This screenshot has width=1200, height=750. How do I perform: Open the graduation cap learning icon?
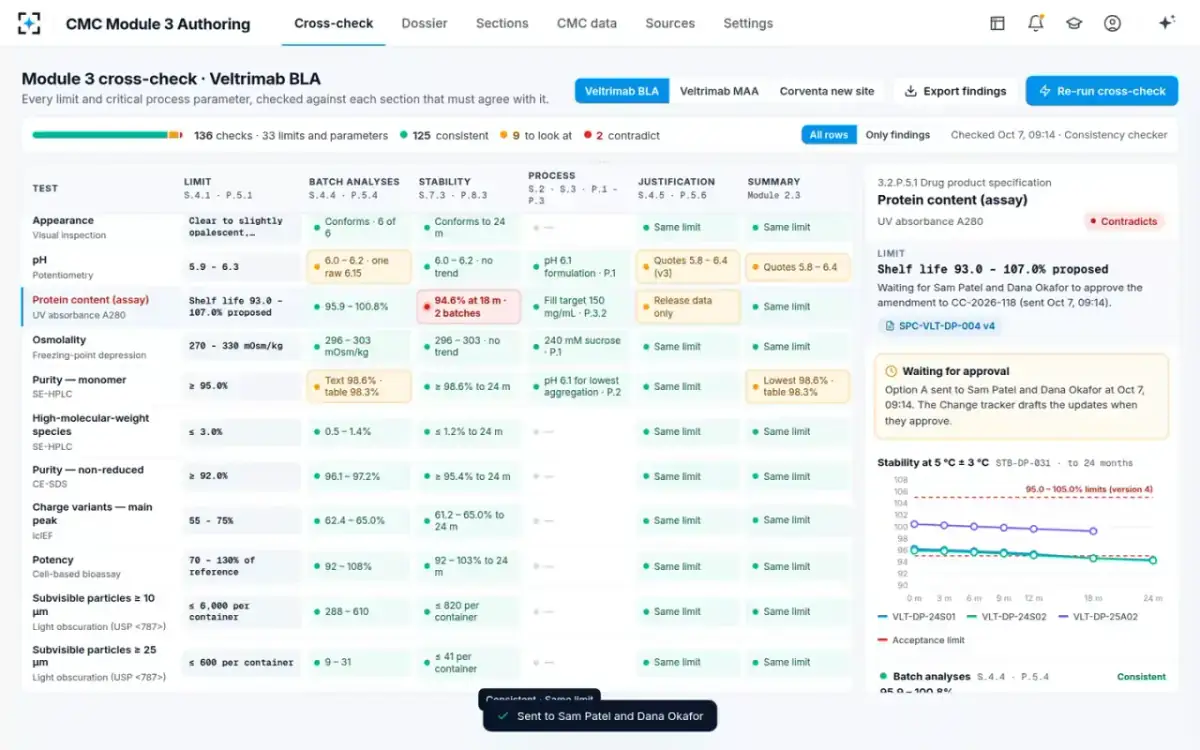click(x=1074, y=23)
